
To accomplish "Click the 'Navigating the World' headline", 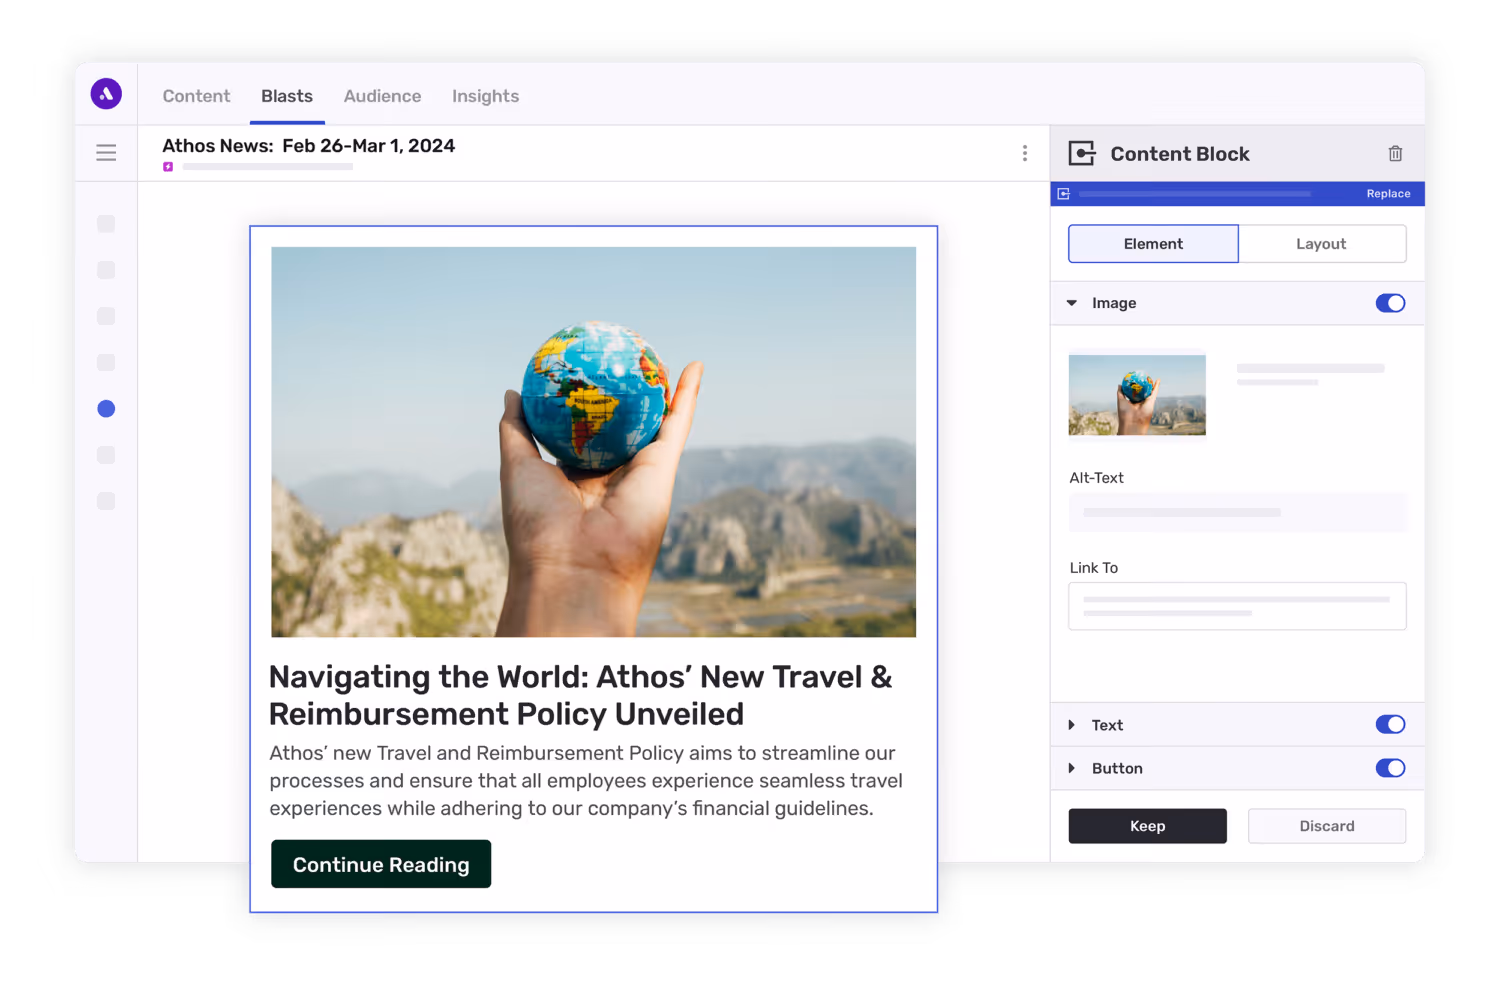I will point(580,695).
